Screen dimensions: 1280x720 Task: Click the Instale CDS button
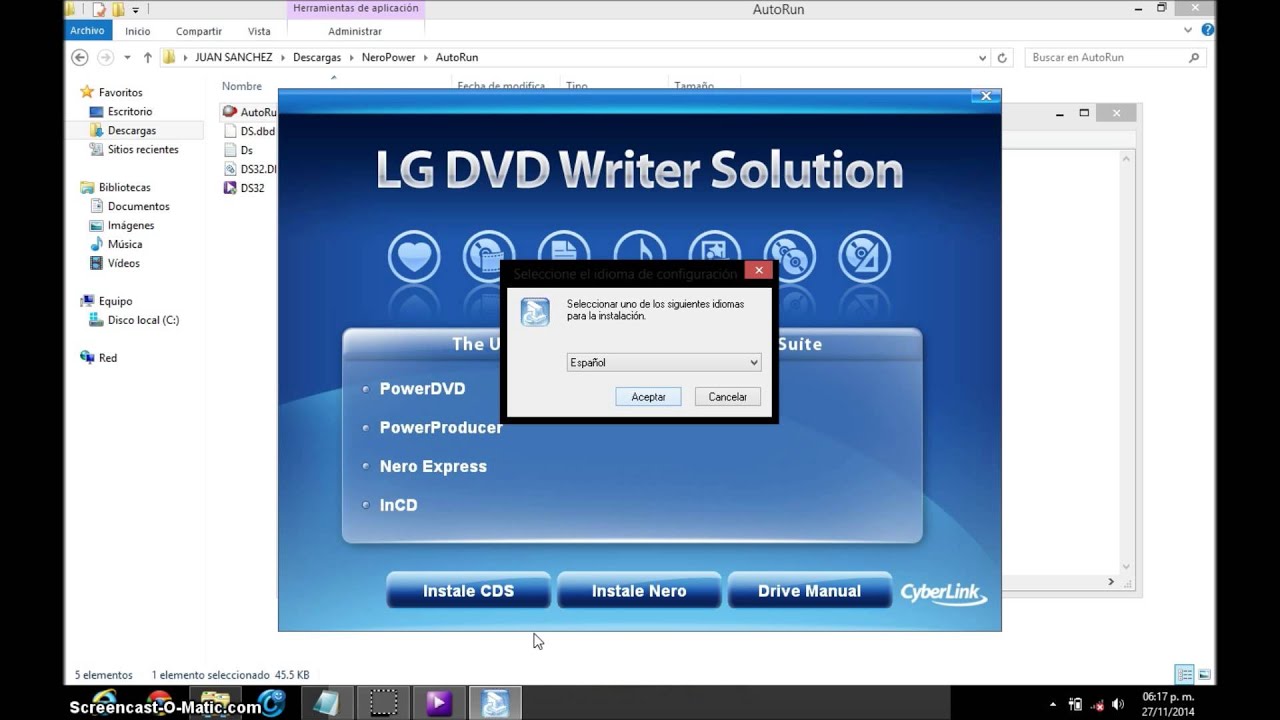point(468,591)
